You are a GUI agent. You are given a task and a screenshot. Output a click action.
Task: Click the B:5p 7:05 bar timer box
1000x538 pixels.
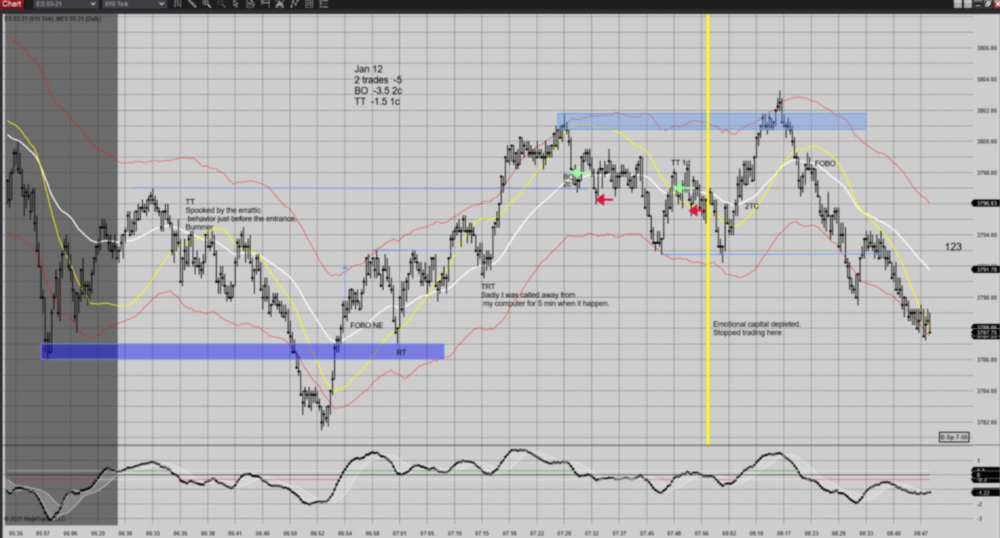(953, 438)
